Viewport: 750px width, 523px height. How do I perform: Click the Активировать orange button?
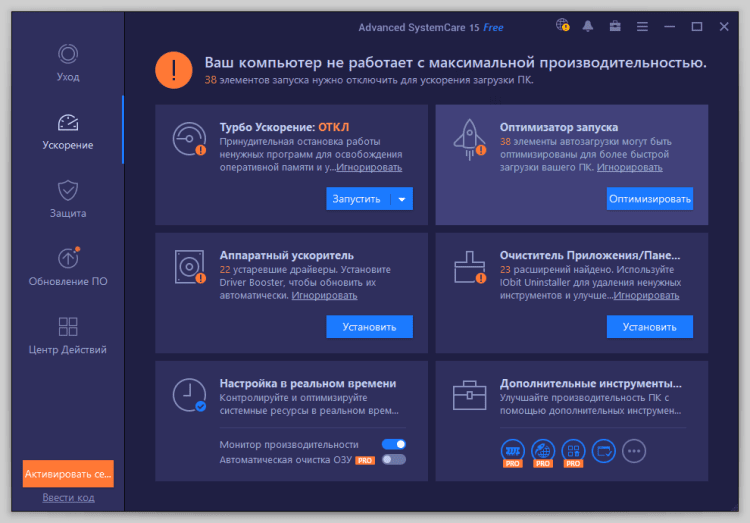68,474
